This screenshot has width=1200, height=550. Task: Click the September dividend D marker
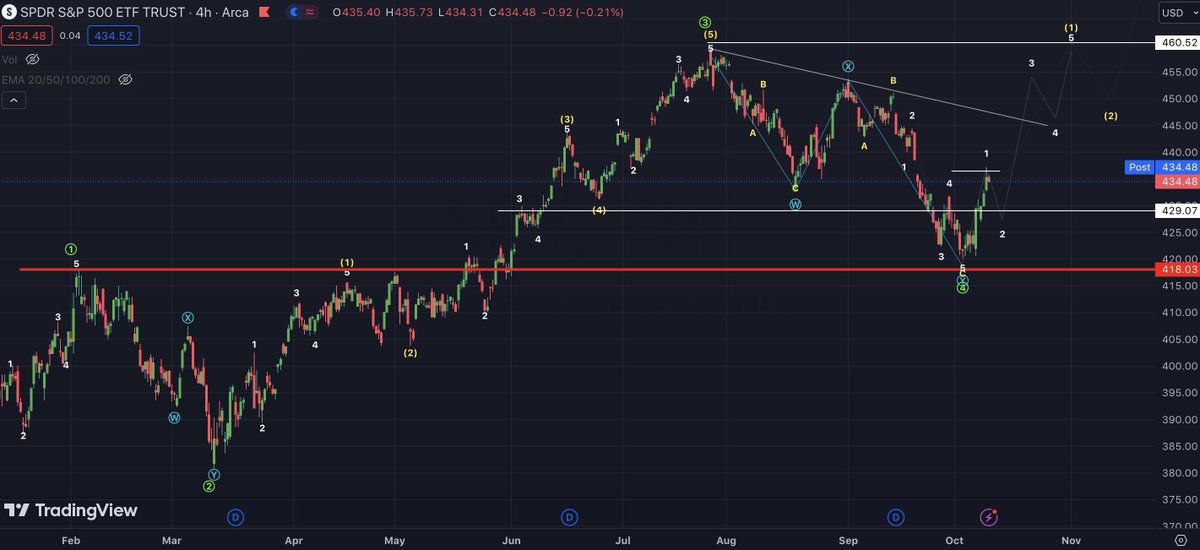tap(896, 517)
